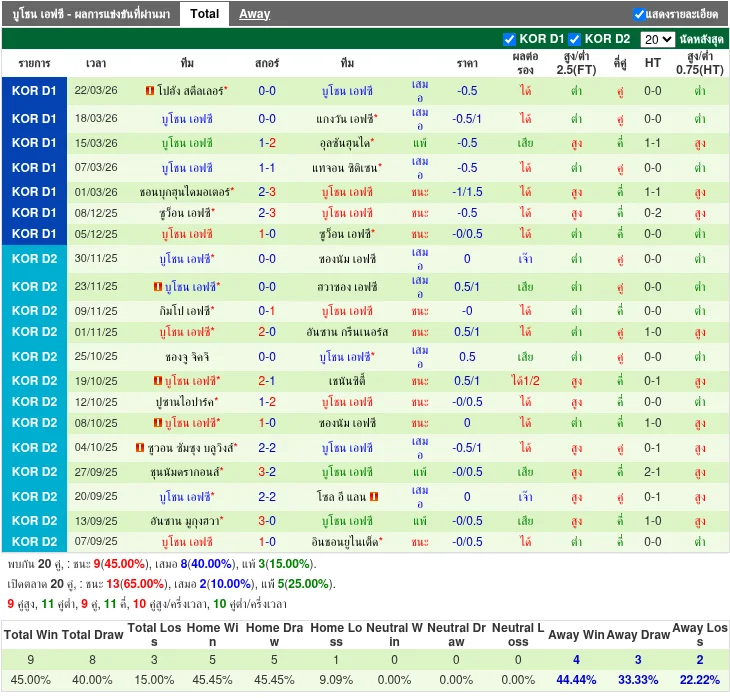Click the 2-3 score in 01/03/26 row
Screen dimensions: 730x698
(267, 192)
